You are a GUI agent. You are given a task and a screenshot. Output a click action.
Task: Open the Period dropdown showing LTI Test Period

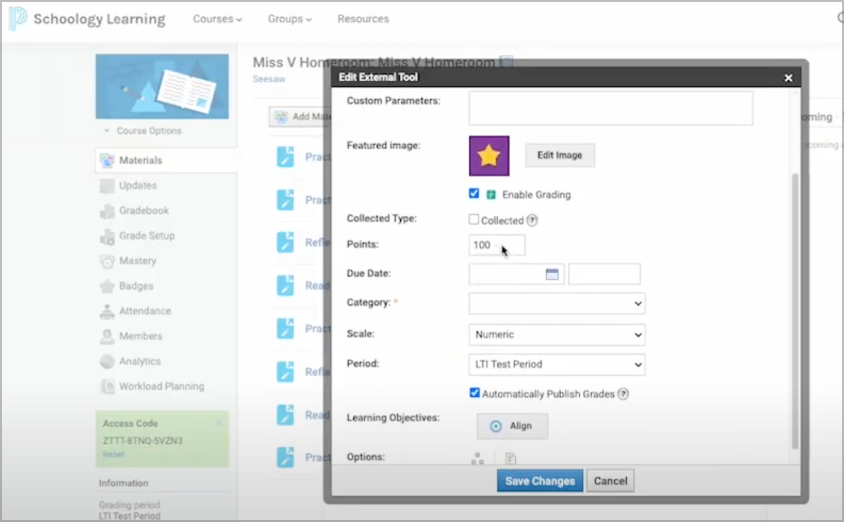point(556,365)
